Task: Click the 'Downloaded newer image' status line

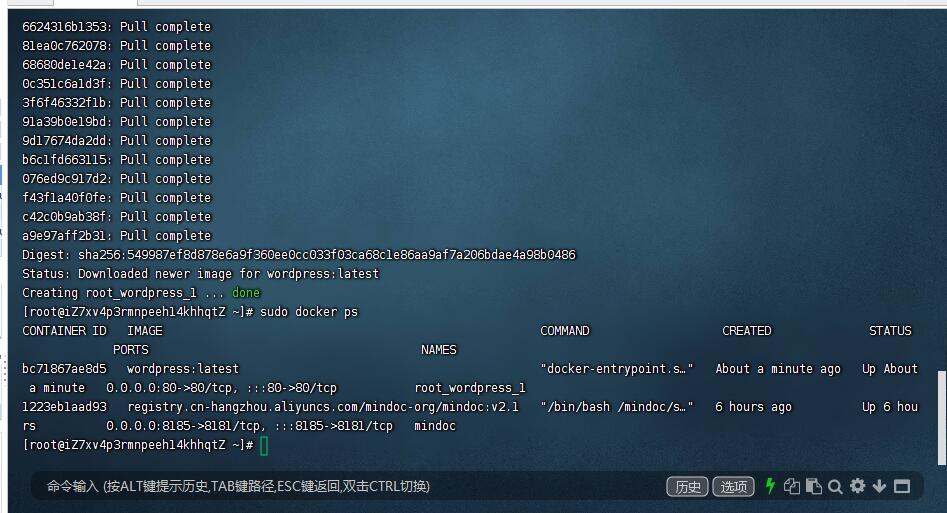Action: 201,274
